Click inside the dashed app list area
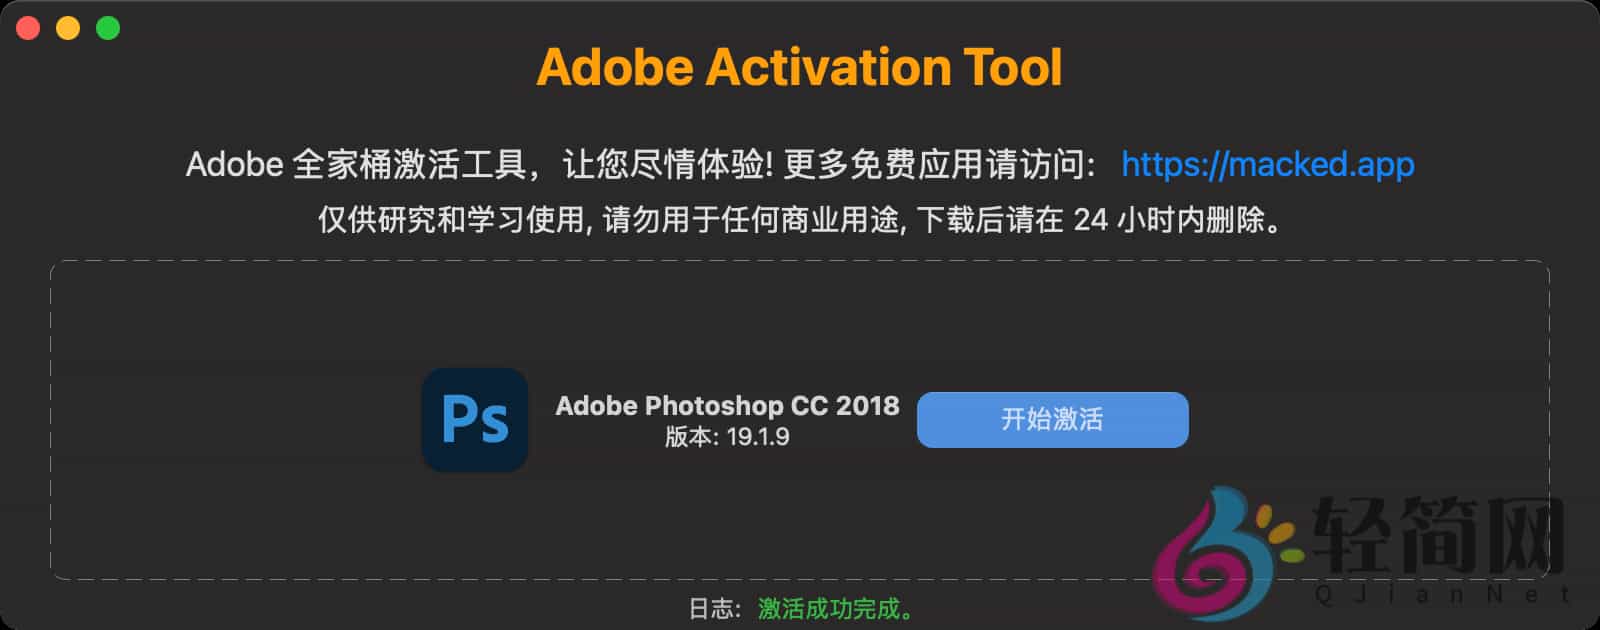The image size is (1600, 630). tap(800, 310)
